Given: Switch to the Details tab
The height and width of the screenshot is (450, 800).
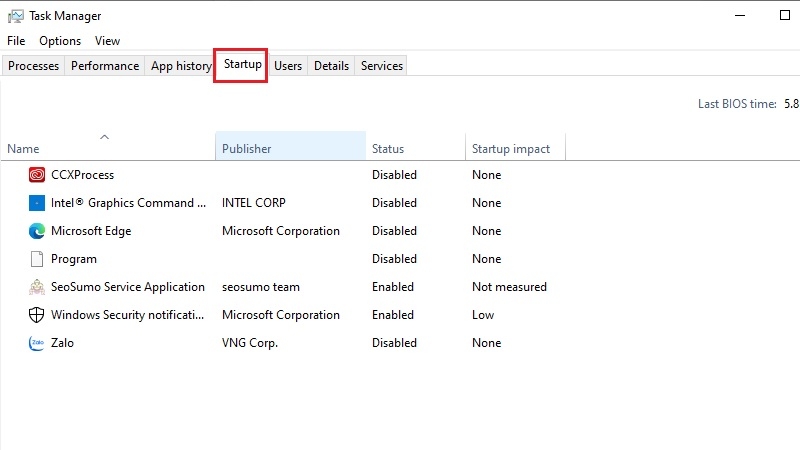Looking at the screenshot, I should [x=331, y=66].
